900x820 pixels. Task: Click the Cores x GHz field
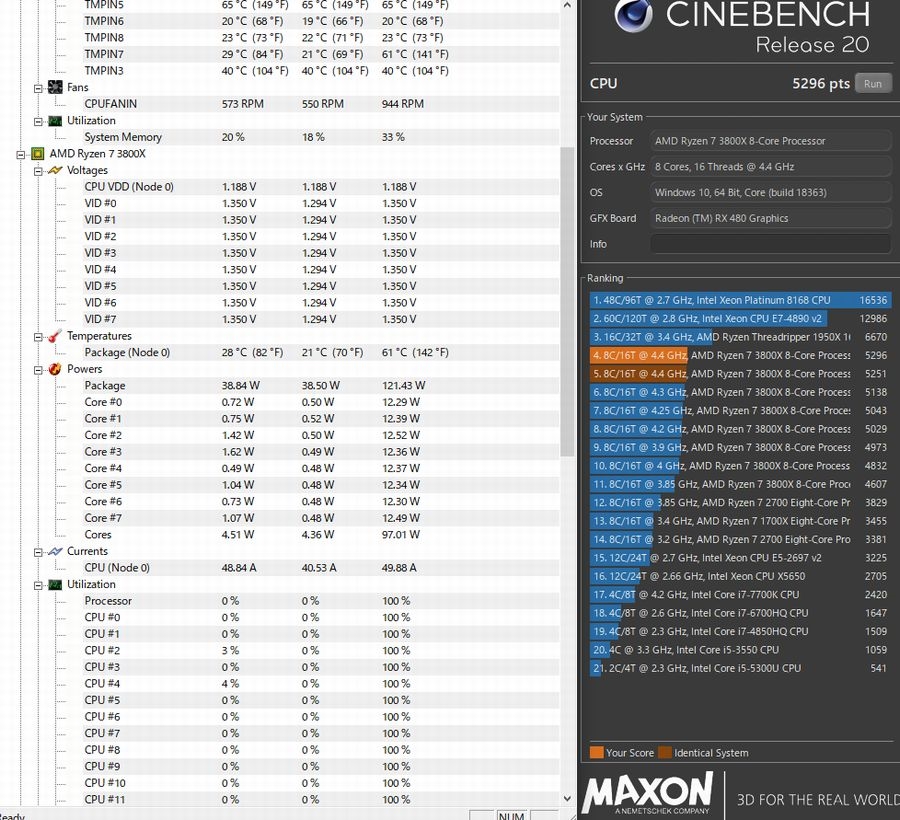[x=770, y=166]
